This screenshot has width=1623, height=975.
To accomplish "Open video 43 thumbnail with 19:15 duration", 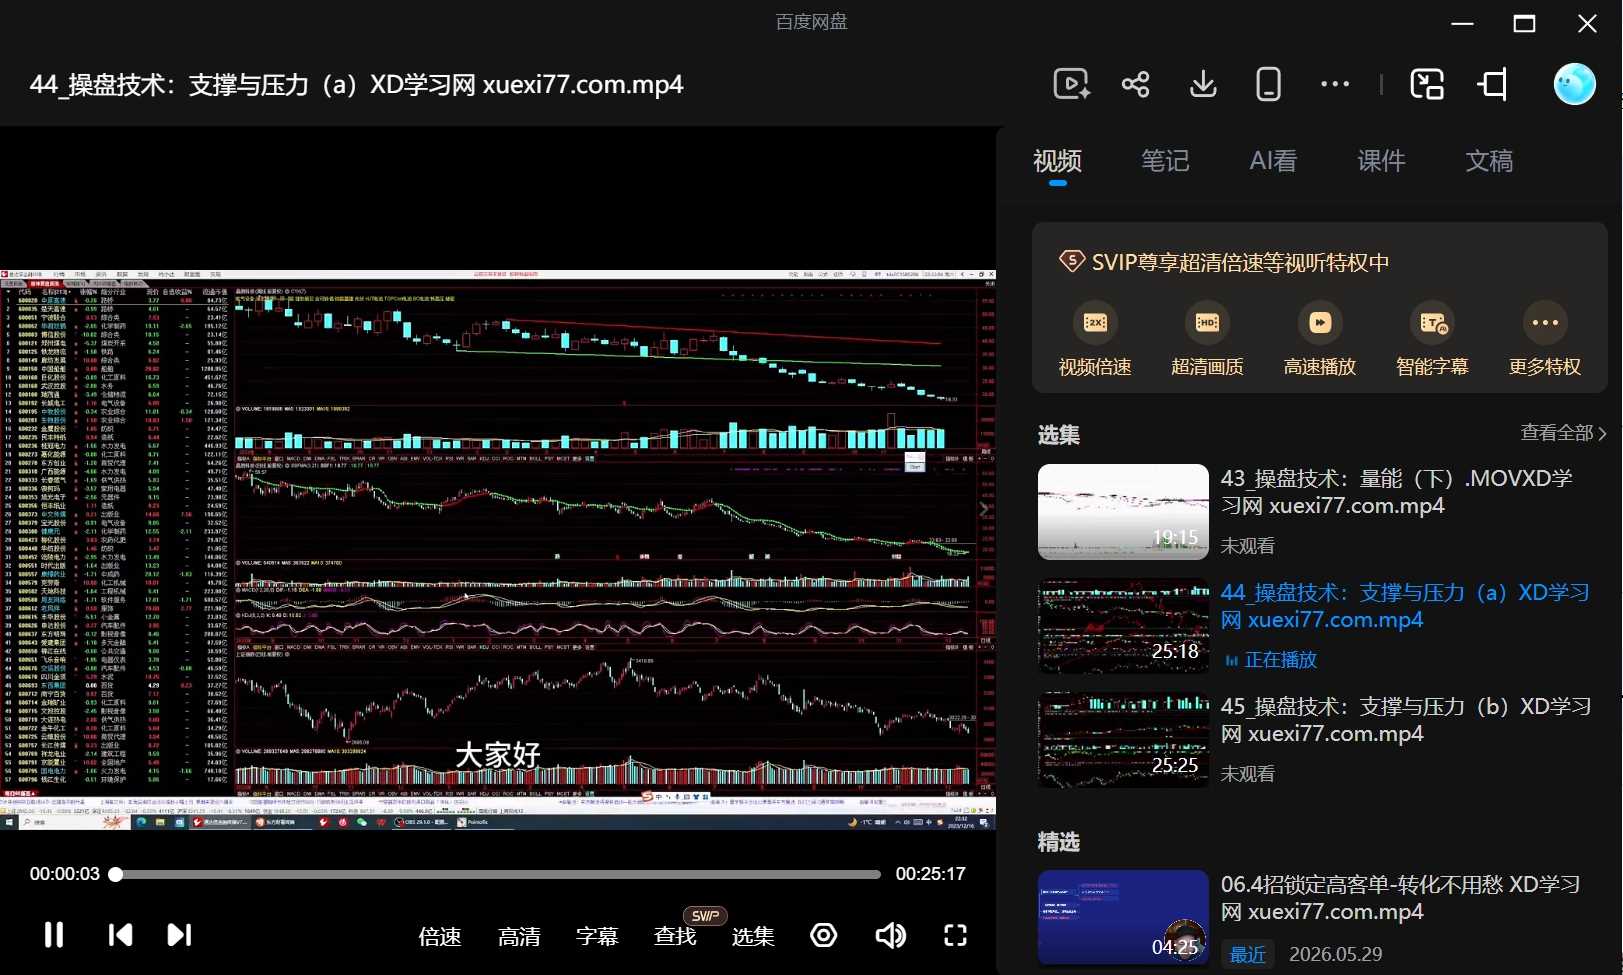I will (1123, 512).
